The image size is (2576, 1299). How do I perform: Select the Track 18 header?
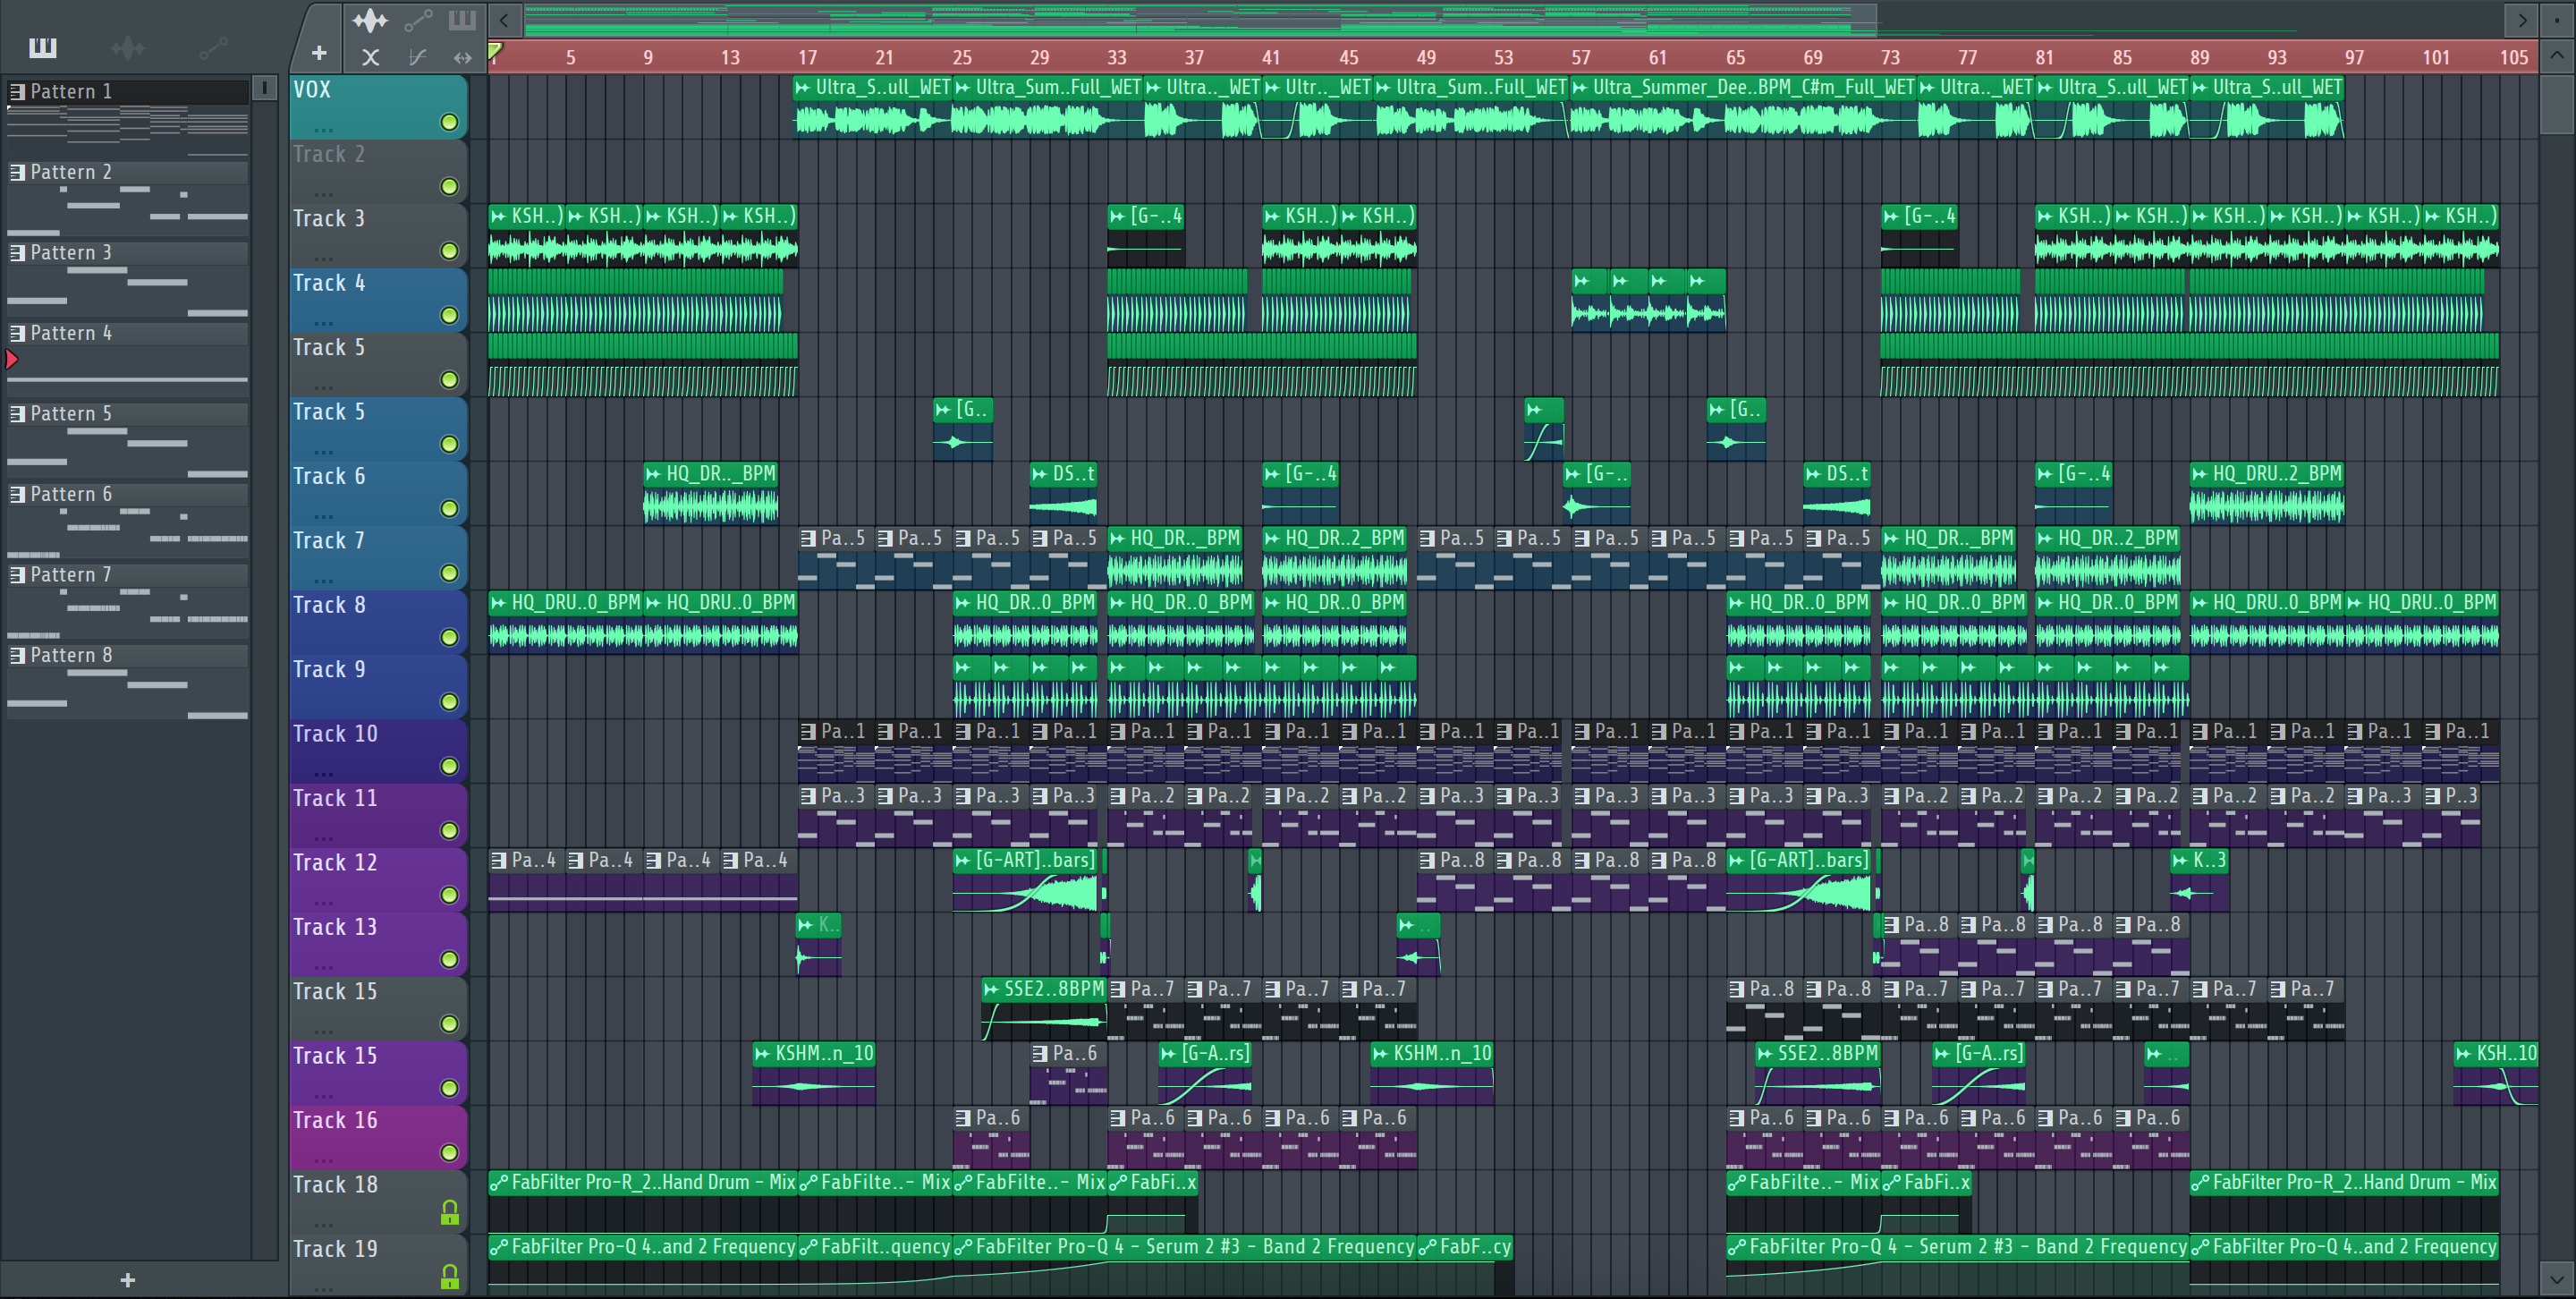tap(378, 1203)
